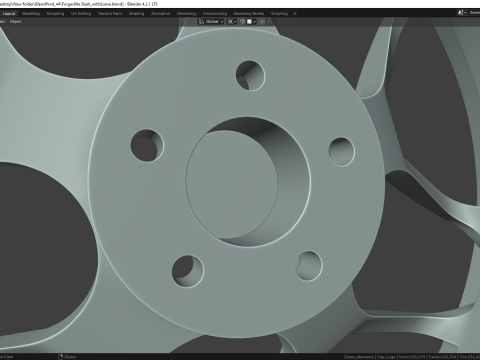Open the Modeling workspace tab

tap(31, 14)
